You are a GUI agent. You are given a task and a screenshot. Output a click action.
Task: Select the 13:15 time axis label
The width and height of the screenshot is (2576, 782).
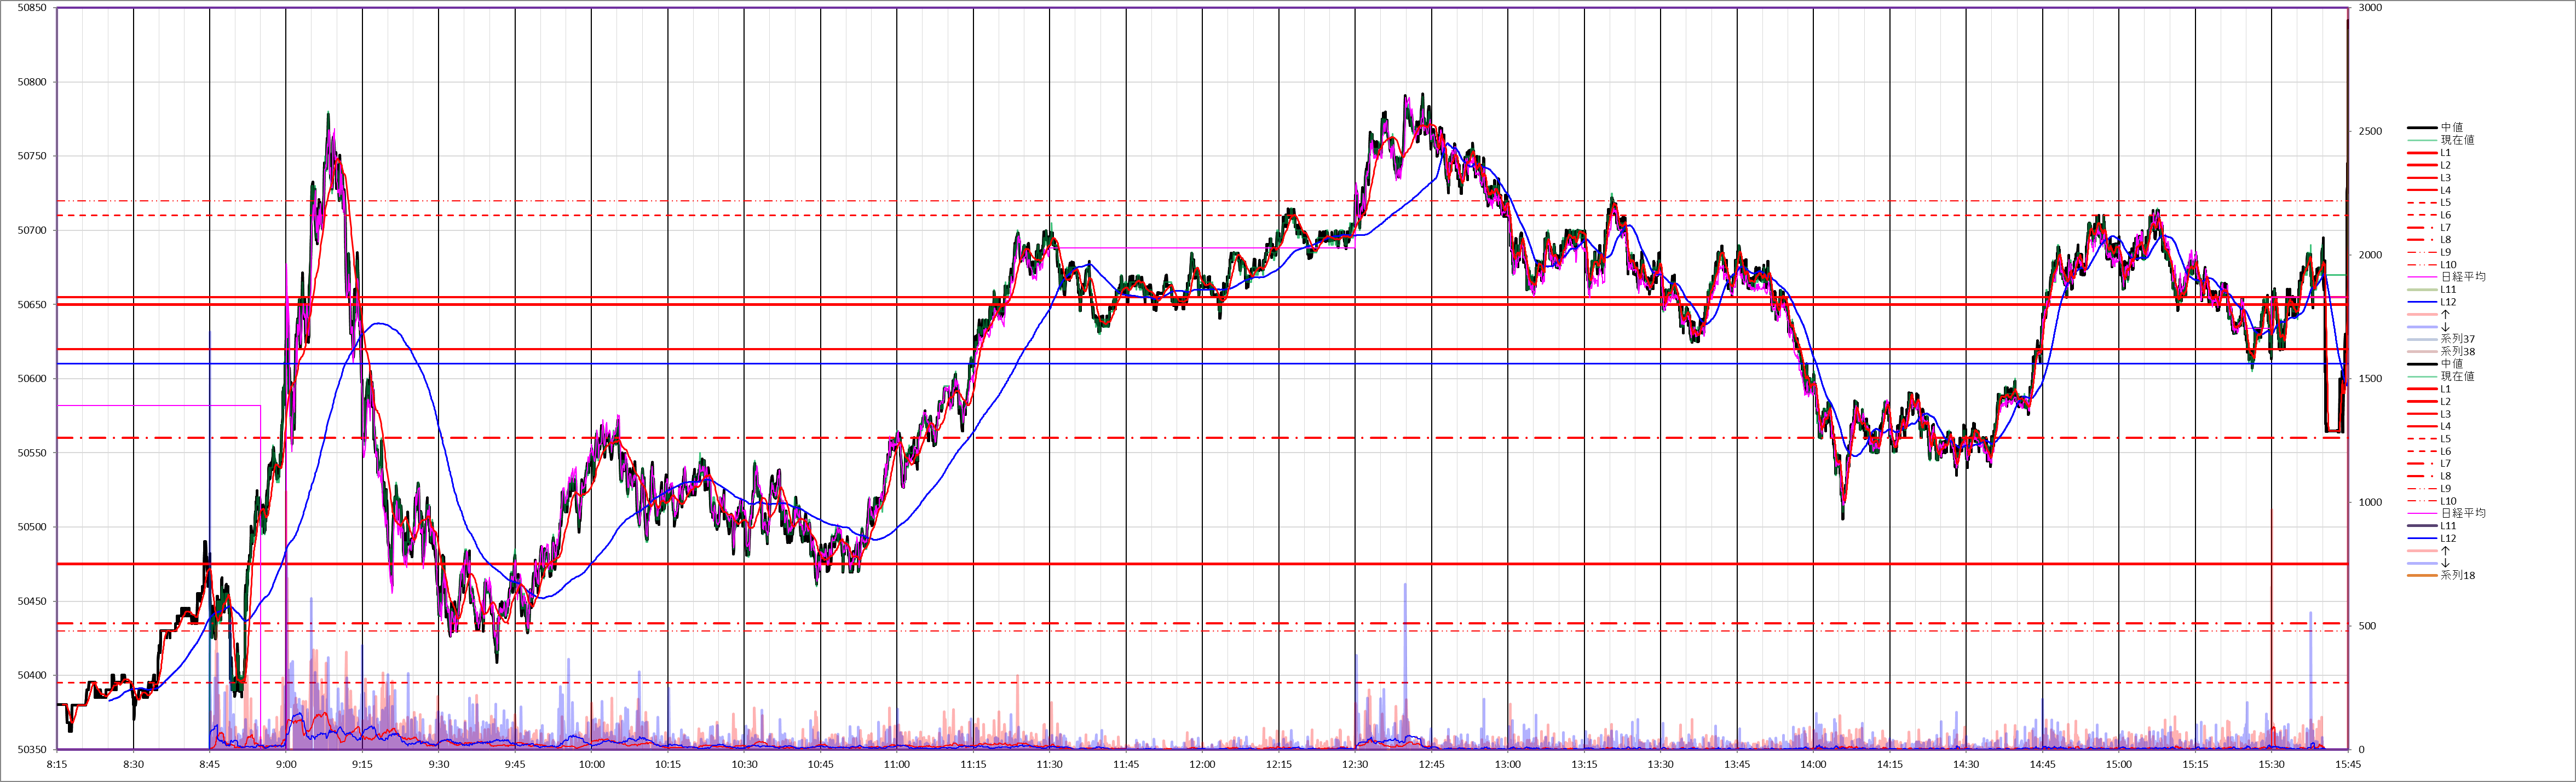[1584, 765]
